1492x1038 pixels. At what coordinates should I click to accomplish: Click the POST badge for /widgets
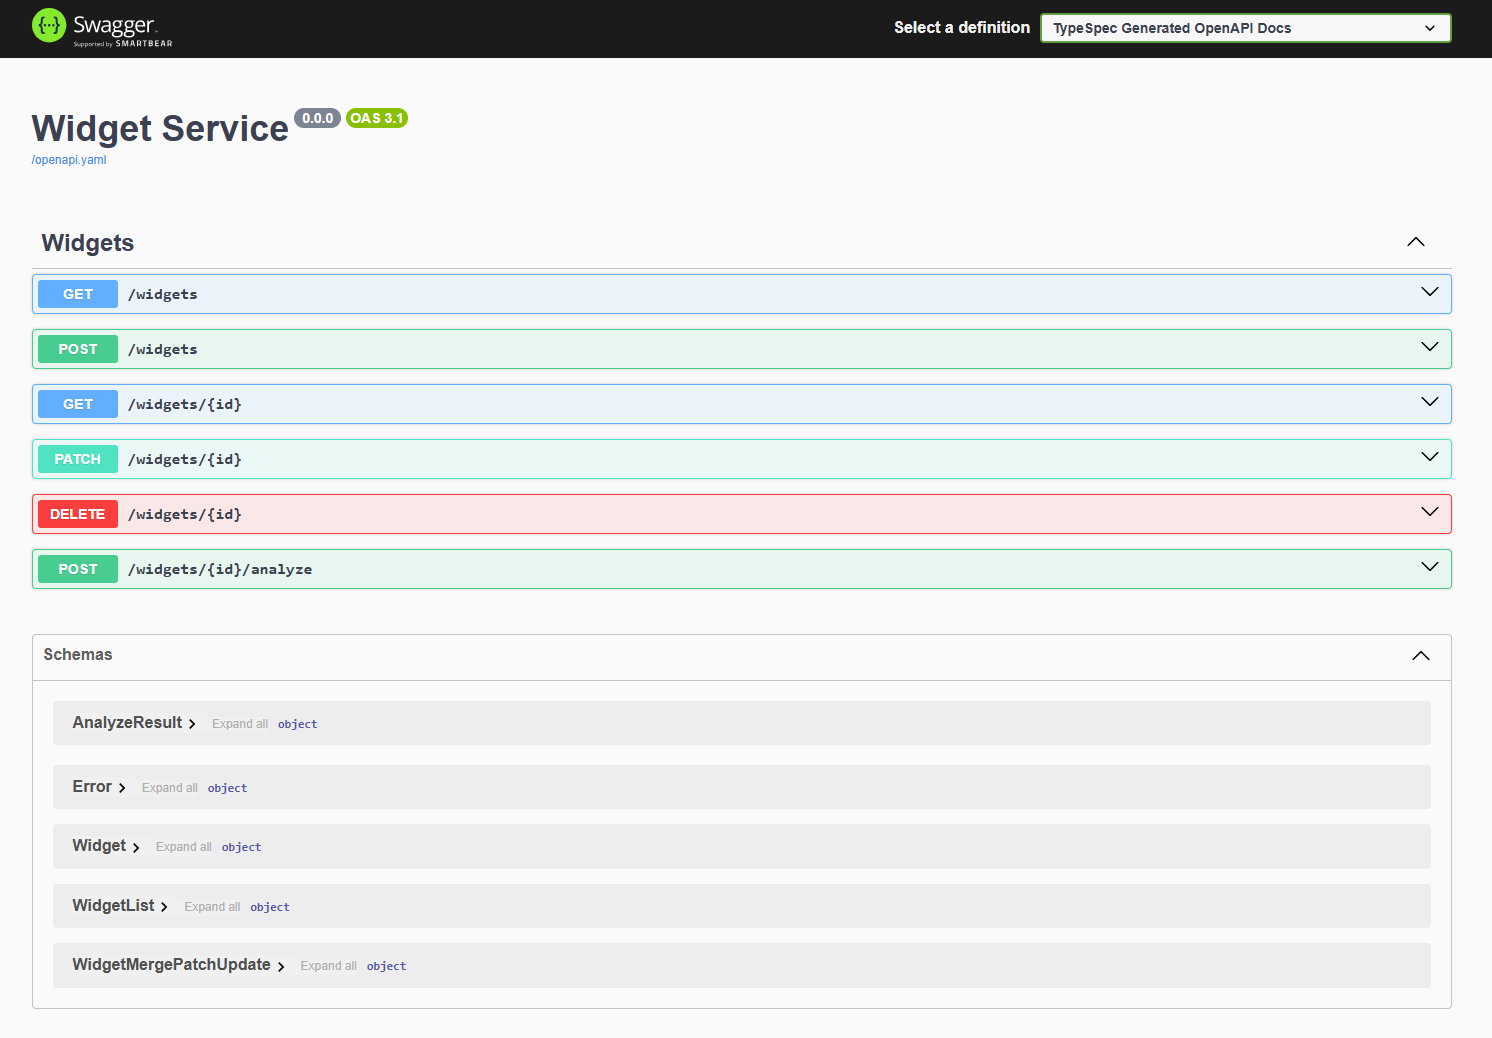click(x=77, y=348)
